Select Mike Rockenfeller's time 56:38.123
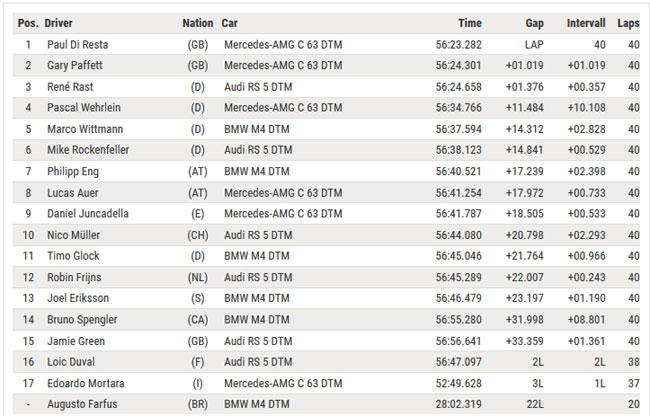The height and width of the screenshot is (416, 650). pyautogui.click(x=458, y=150)
